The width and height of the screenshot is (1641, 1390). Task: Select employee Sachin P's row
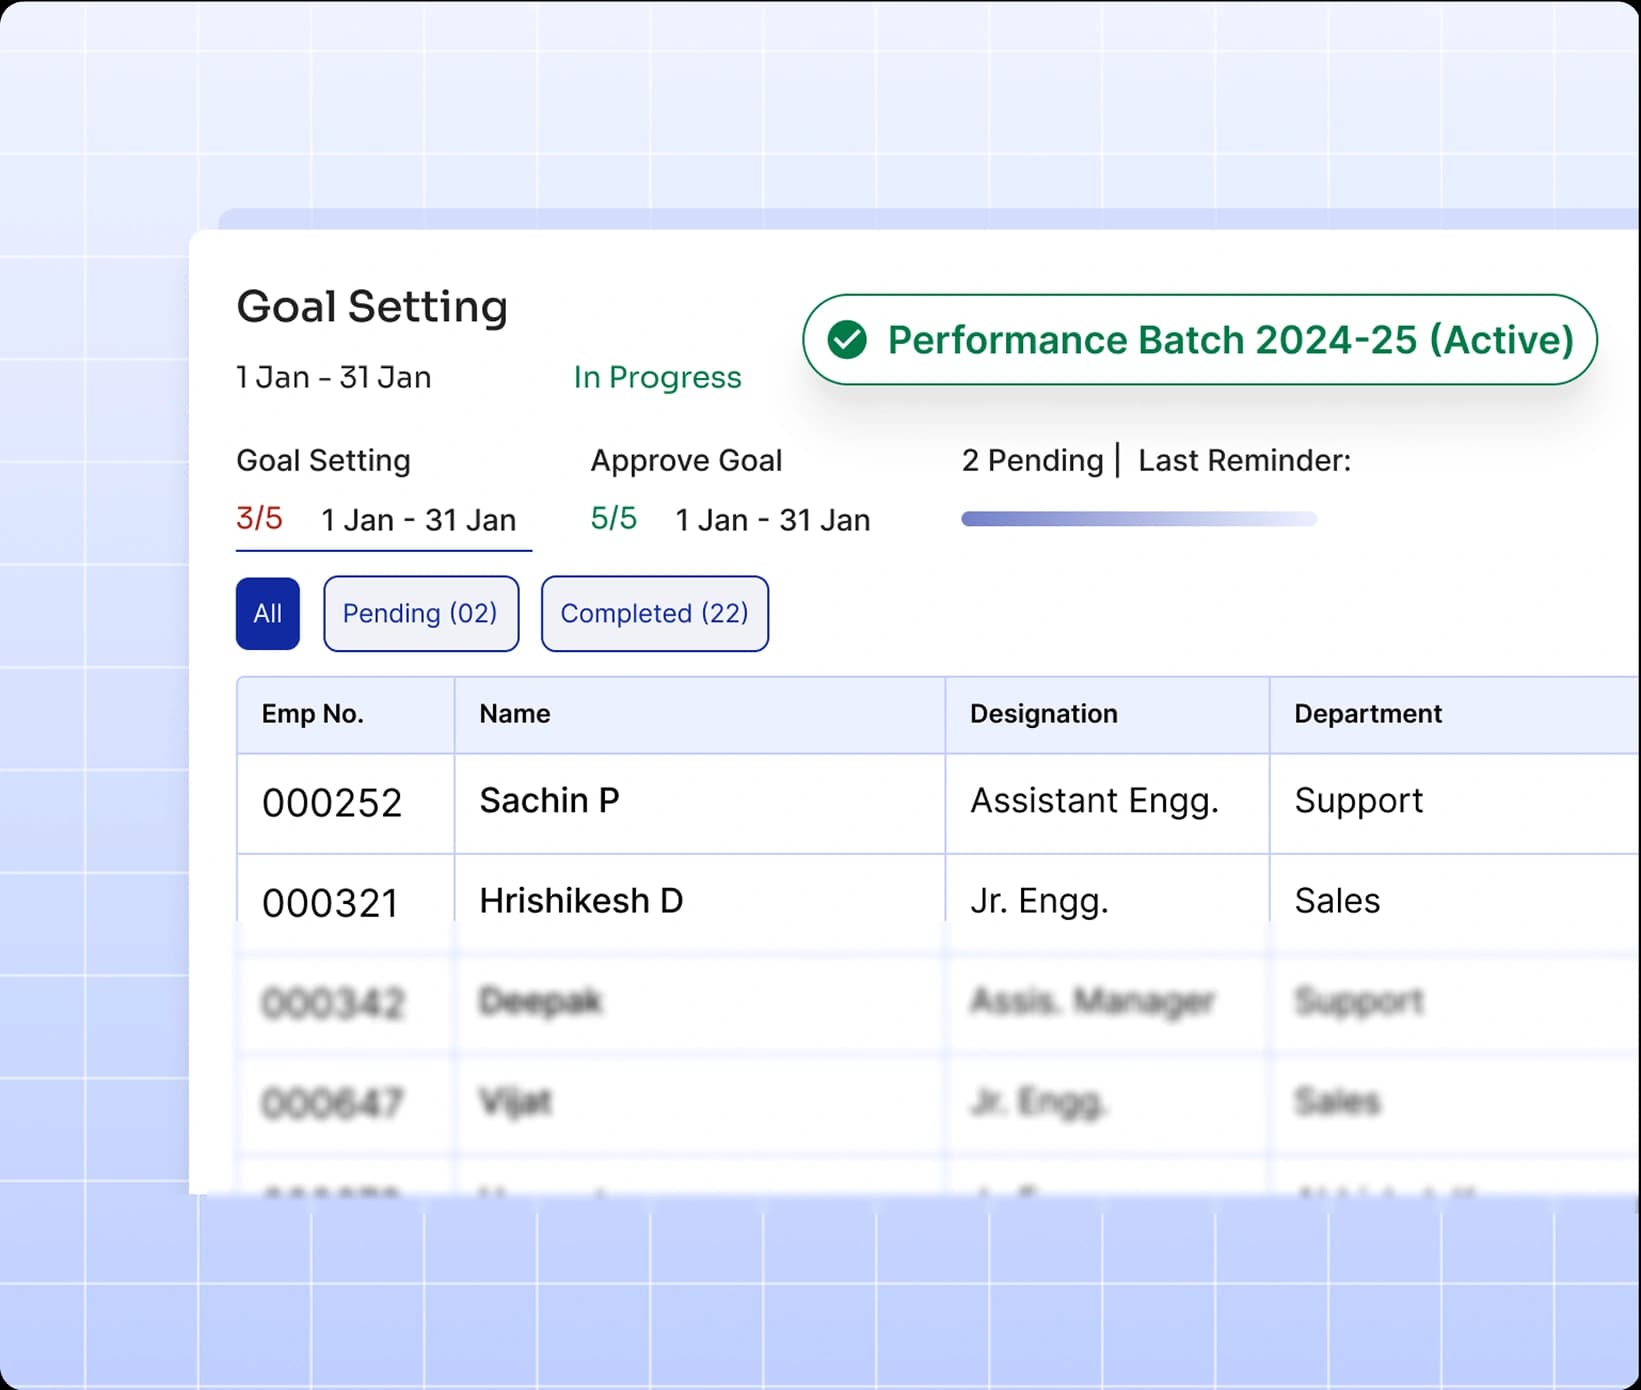[700, 801]
